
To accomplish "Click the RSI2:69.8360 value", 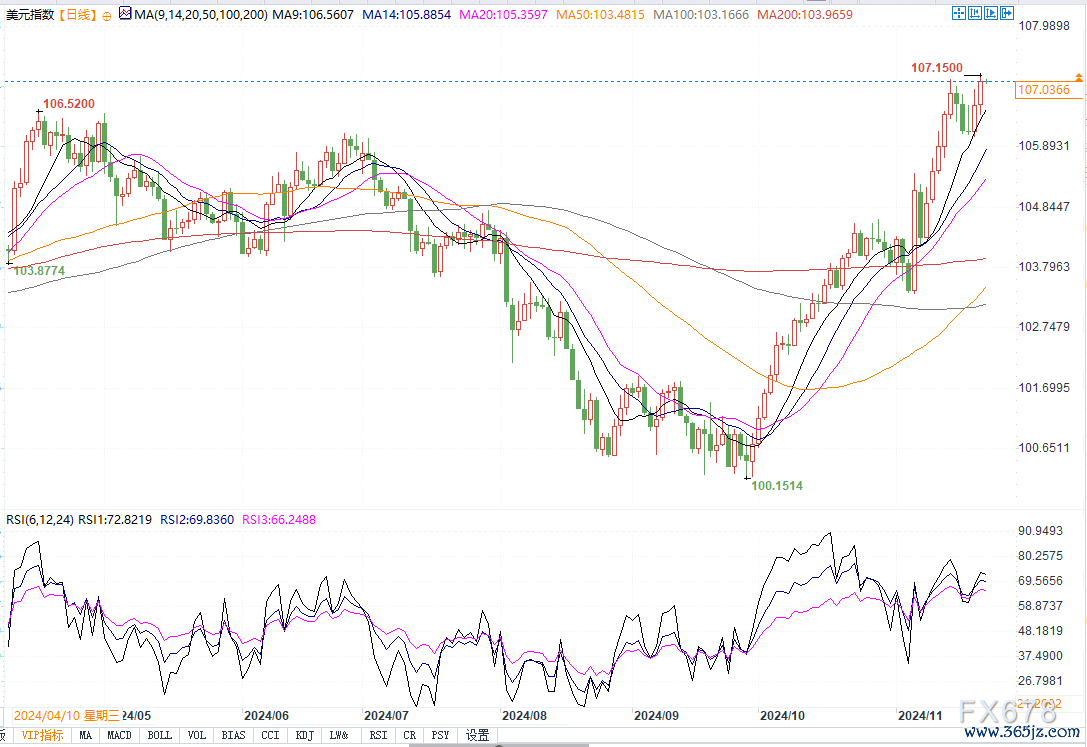I will coord(197,520).
